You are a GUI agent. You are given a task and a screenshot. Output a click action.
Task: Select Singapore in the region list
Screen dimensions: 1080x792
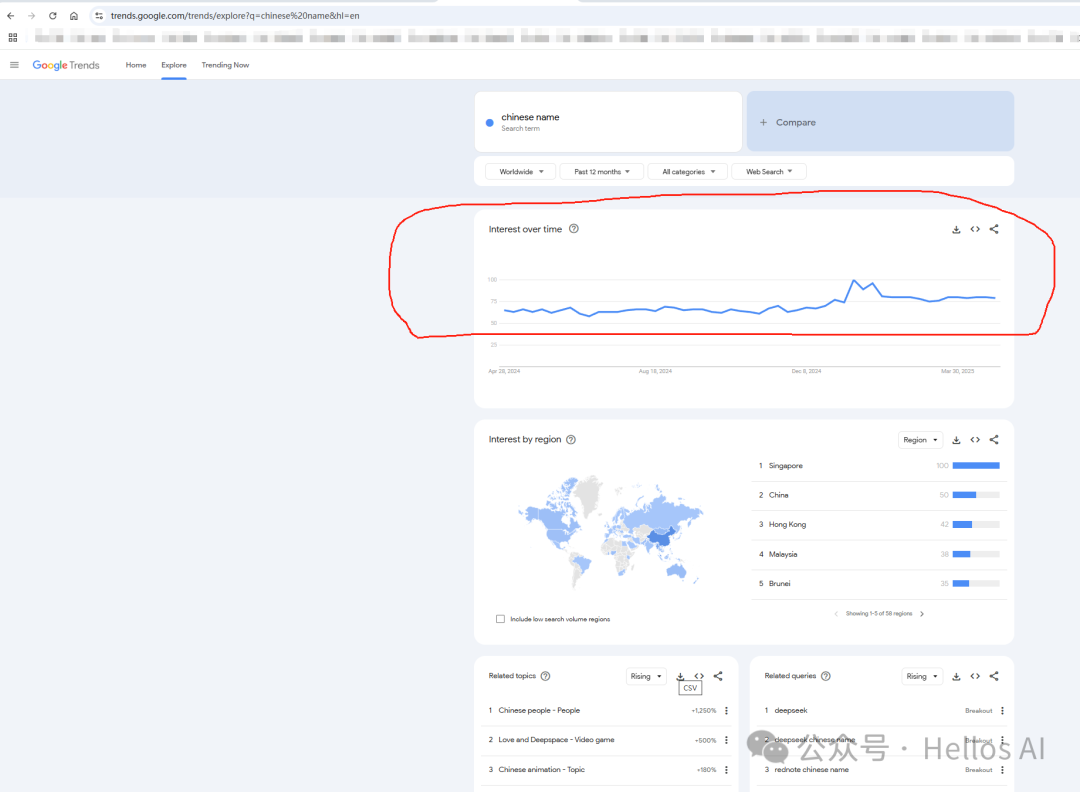click(785, 466)
